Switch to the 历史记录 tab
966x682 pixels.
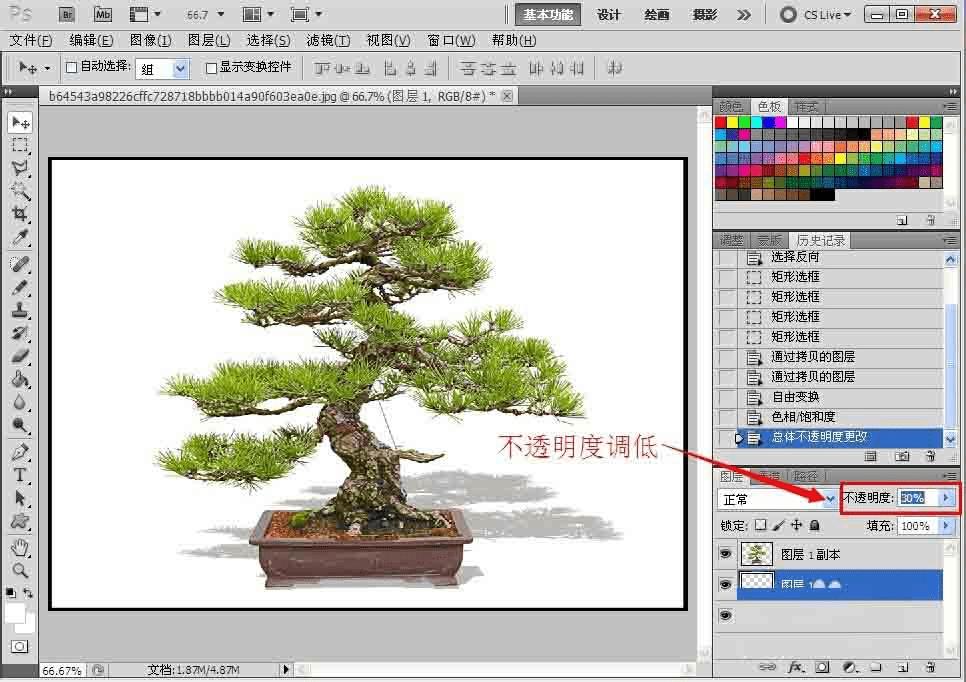pos(821,240)
